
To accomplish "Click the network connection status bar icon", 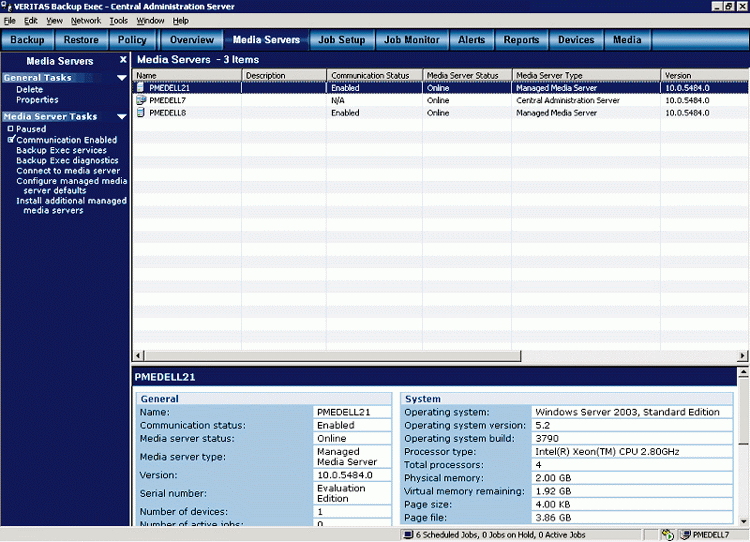I will [668, 534].
